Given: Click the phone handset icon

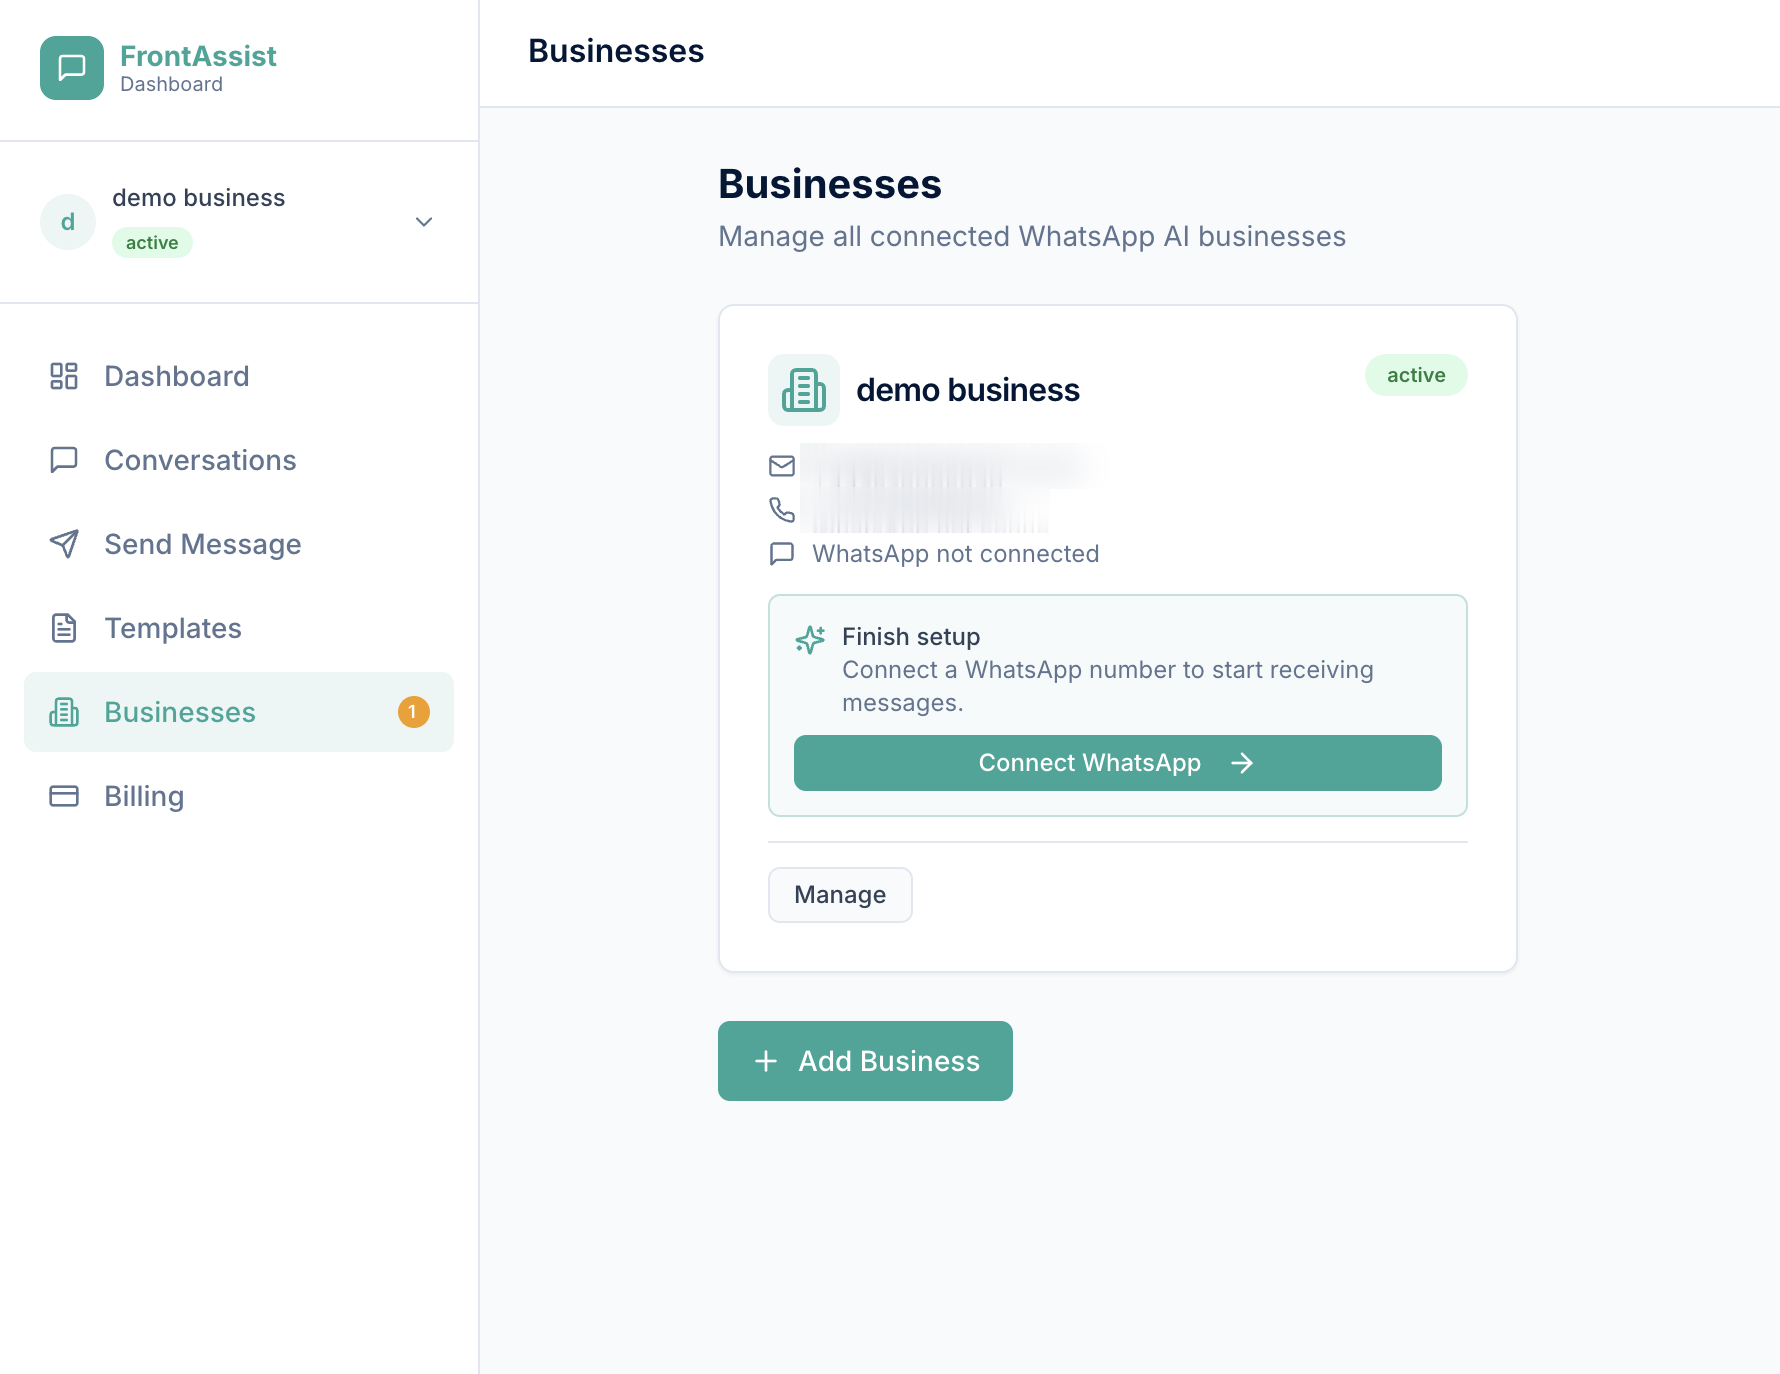Looking at the screenshot, I should click(782, 510).
